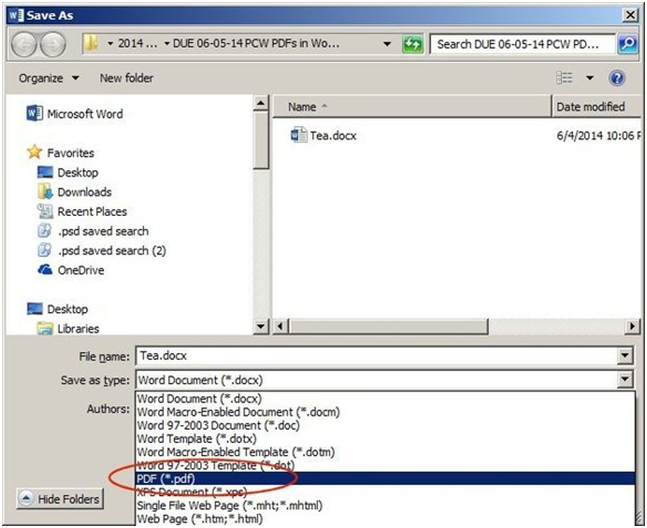Click the .psd saved search icon
This screenshot has width=647, height=528.
coord(45,231)
